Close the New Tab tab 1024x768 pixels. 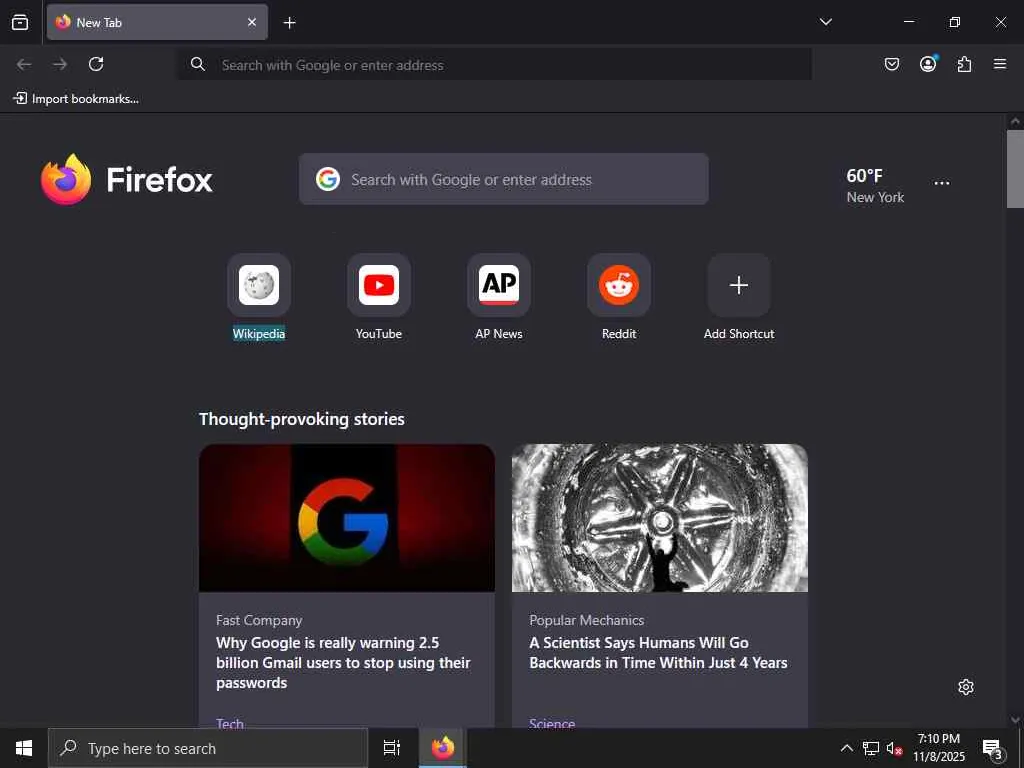coord(251,22)
